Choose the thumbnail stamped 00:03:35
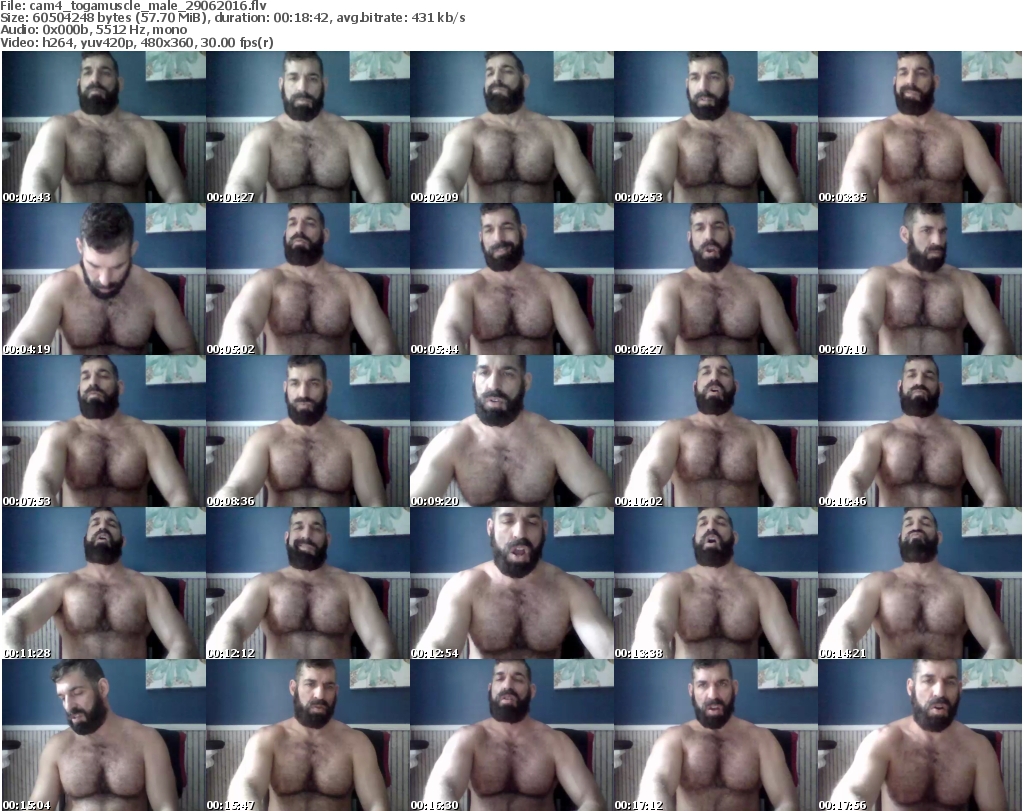This screenshot has height=811, width=1024. [x=920, y=127]
